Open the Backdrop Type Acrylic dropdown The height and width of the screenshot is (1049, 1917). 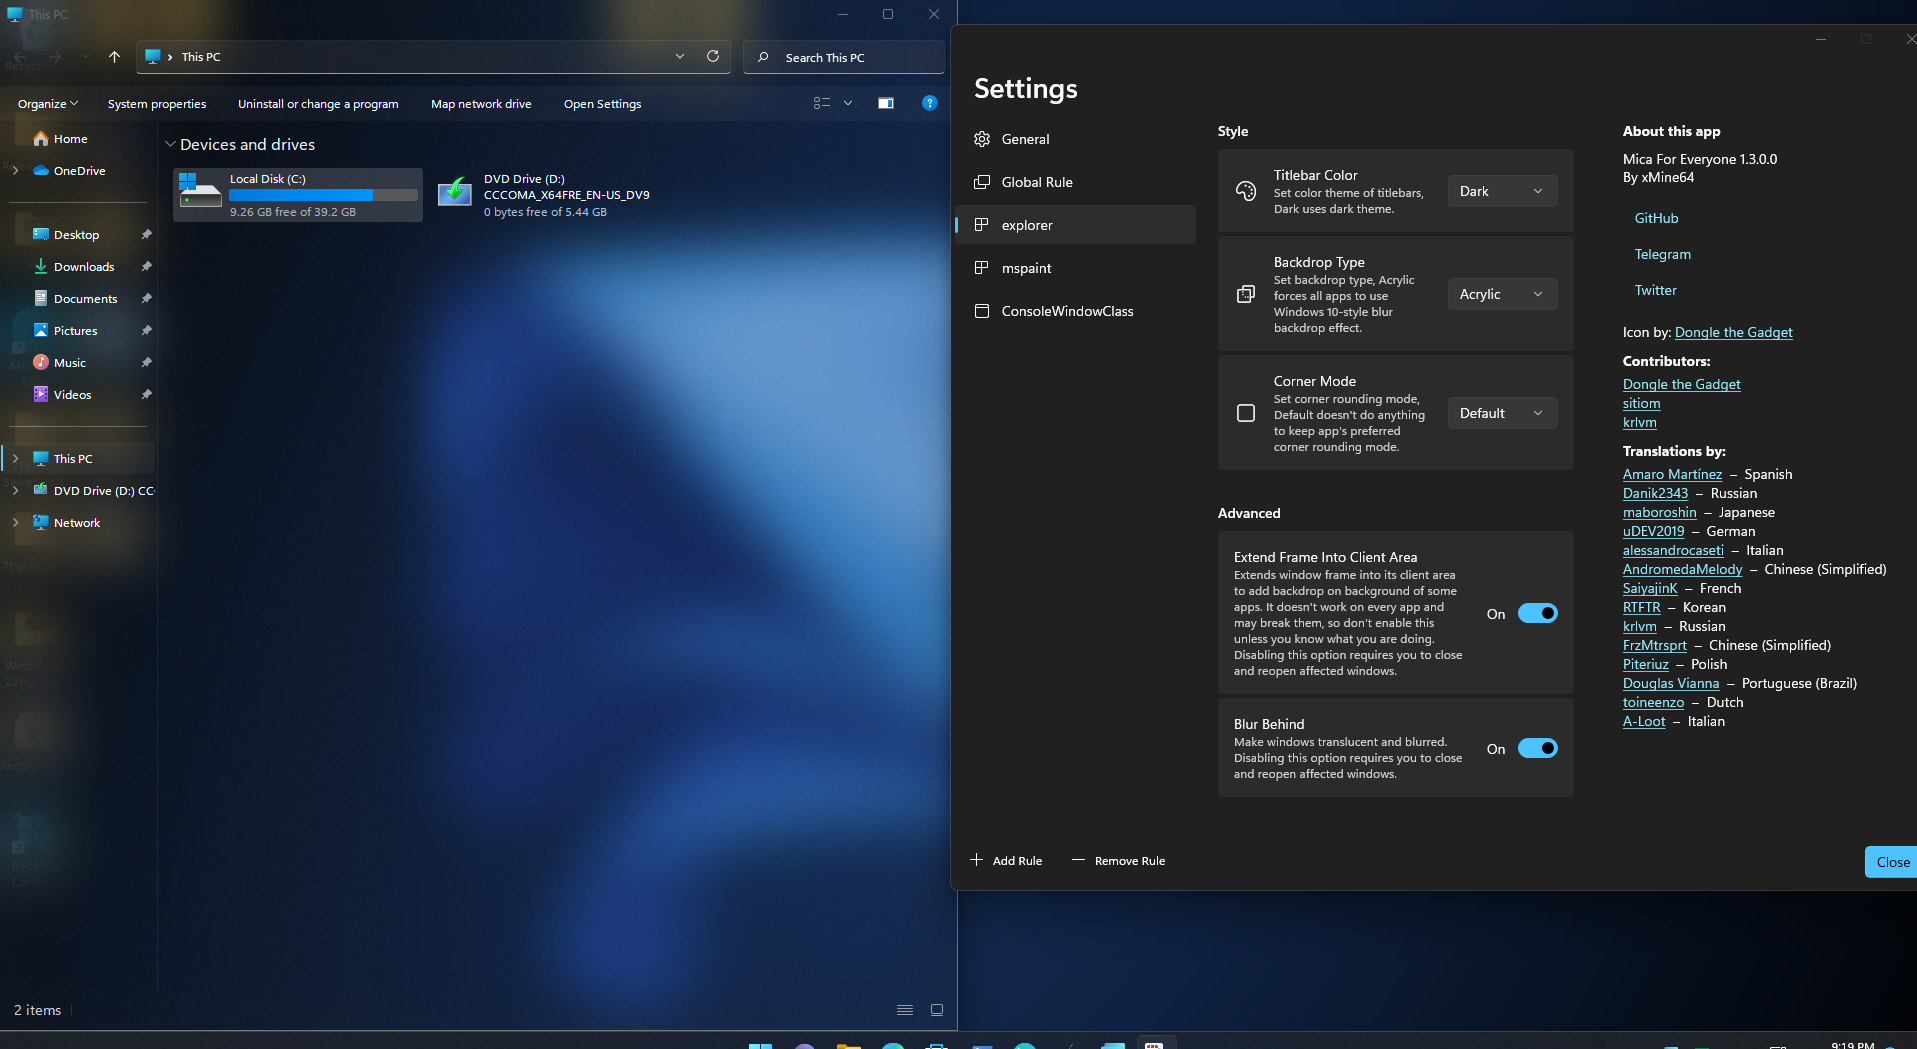tap(1501, 293)
